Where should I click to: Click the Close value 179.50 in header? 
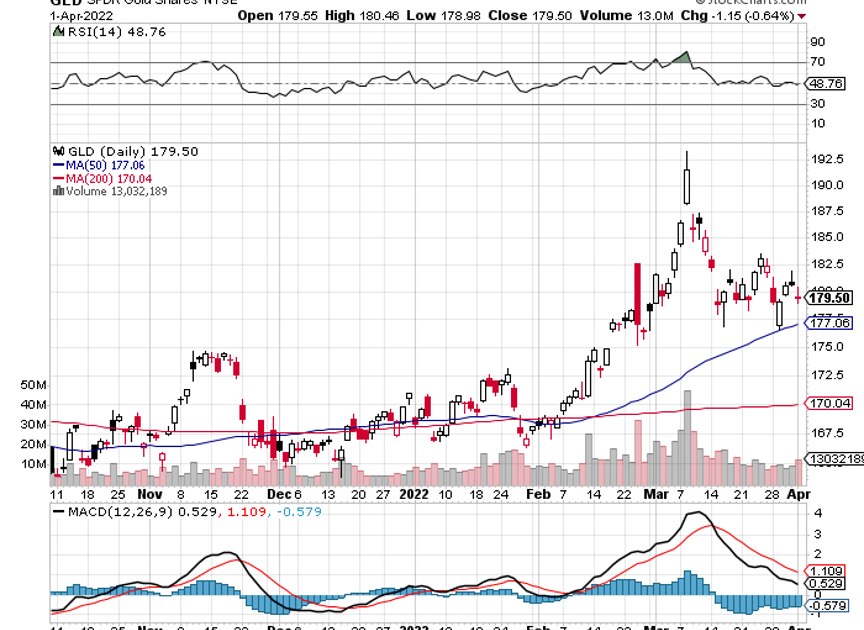tap(552, 16)
